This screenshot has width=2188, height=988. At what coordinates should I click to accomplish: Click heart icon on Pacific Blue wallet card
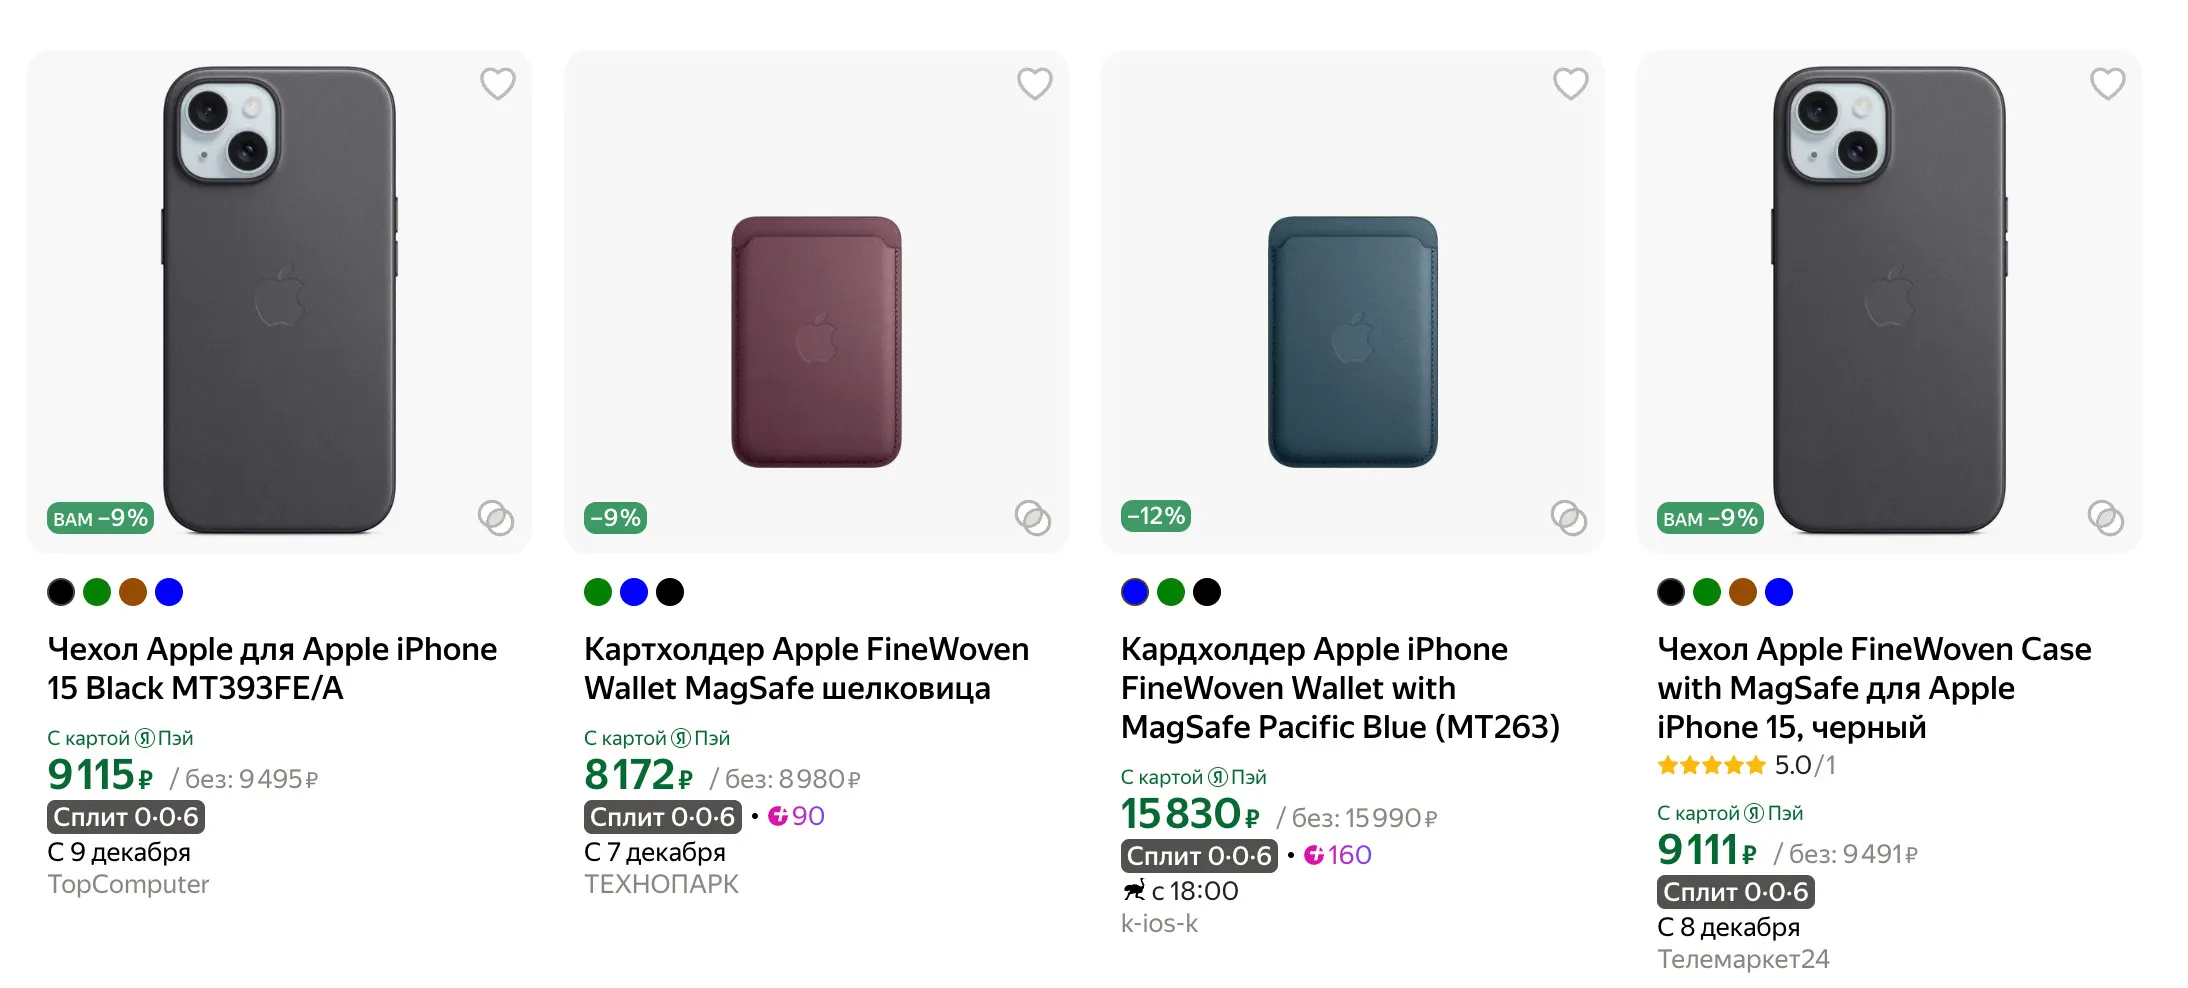click(1570, 84)
